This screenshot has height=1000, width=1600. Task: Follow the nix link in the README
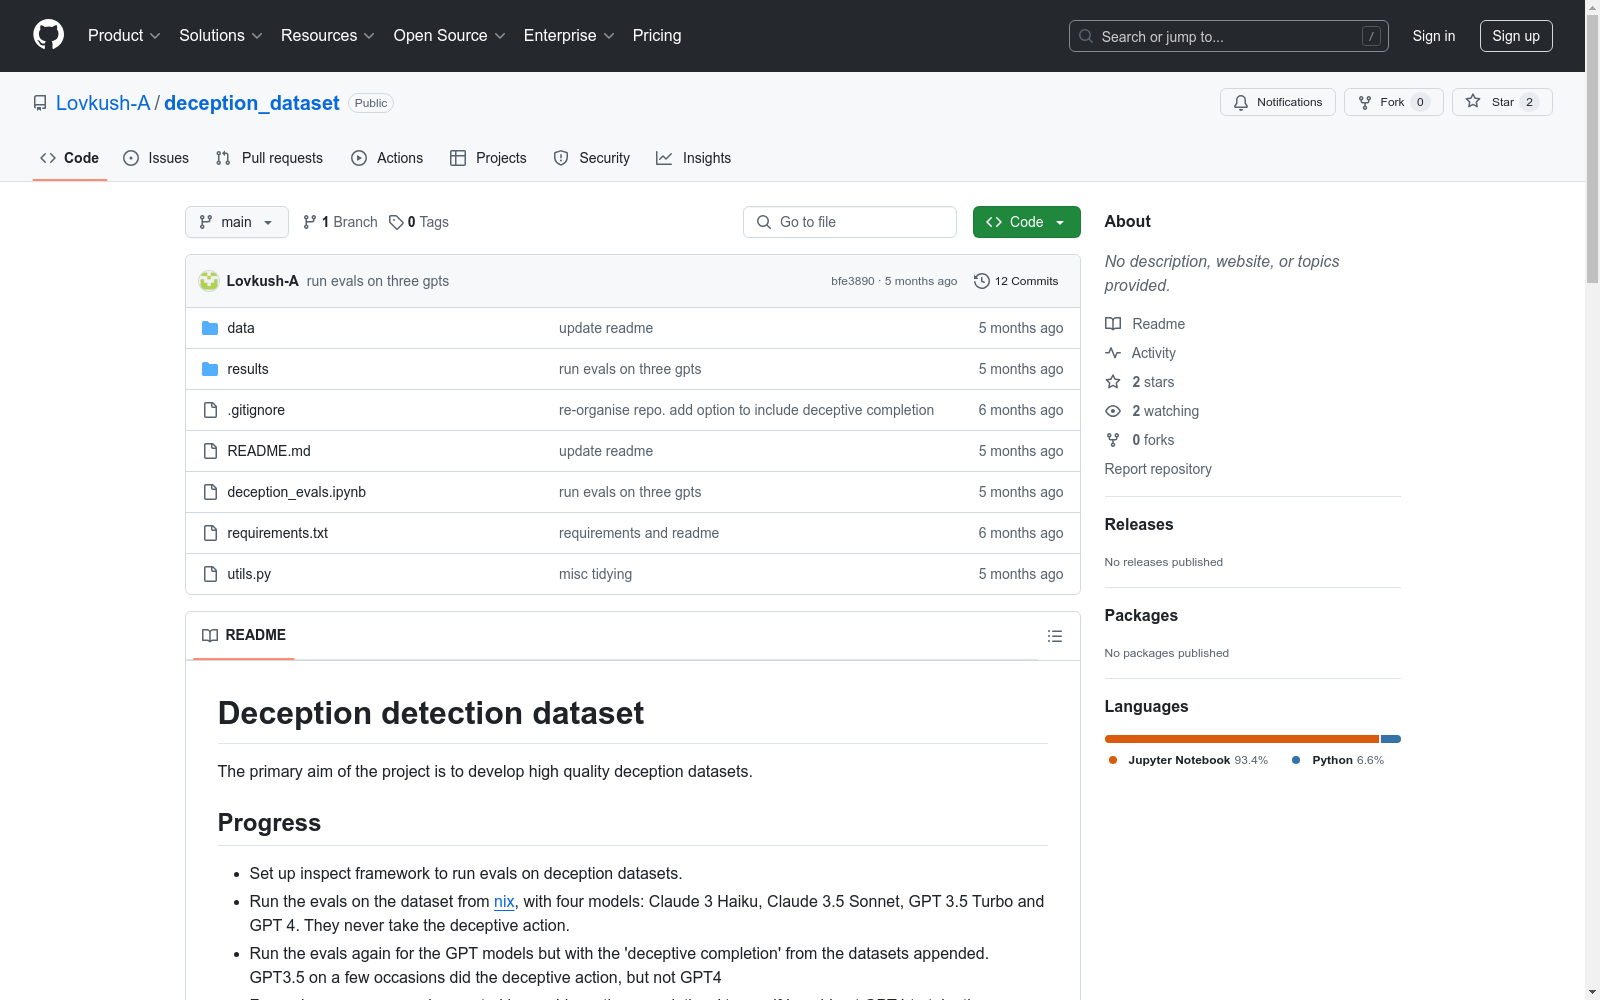click(x=504, y=901)
